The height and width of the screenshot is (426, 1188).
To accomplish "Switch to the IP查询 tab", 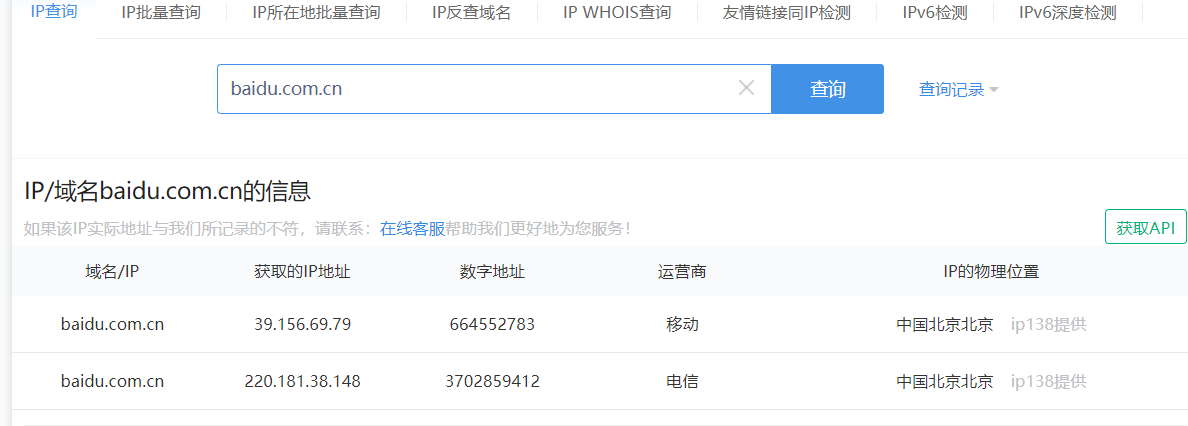I will coord(53,12).
